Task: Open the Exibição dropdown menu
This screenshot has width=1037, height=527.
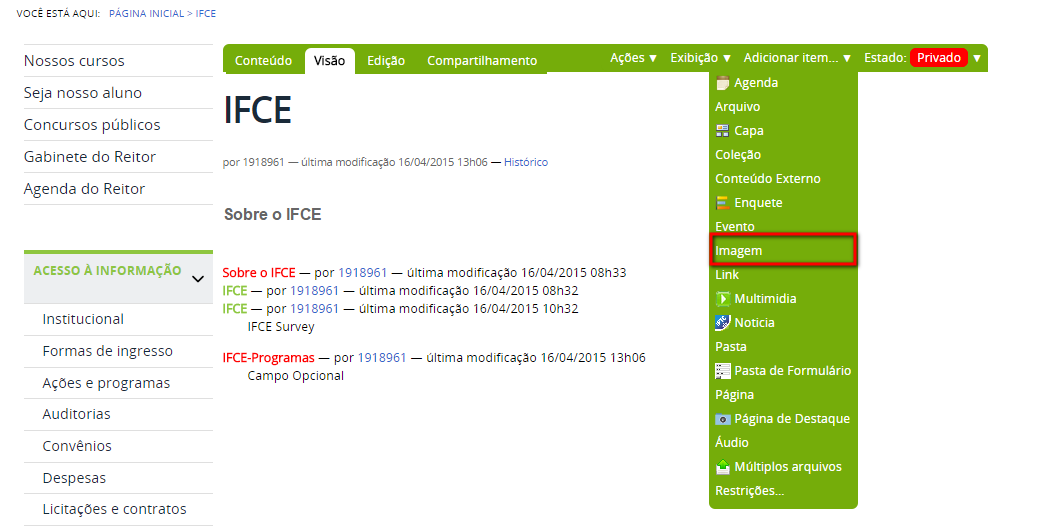Action: coord(700,58)
